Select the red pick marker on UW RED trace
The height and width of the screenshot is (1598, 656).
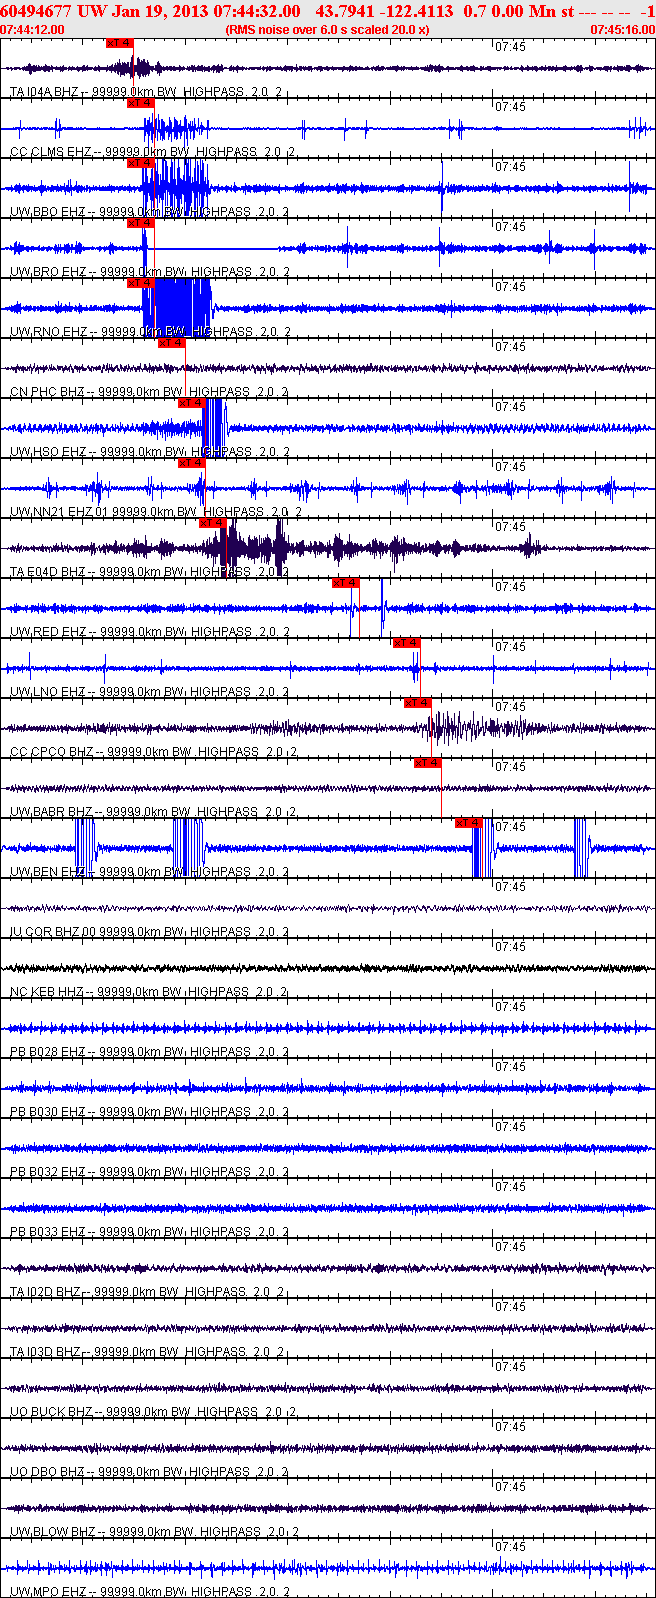[x=346, y=583]
